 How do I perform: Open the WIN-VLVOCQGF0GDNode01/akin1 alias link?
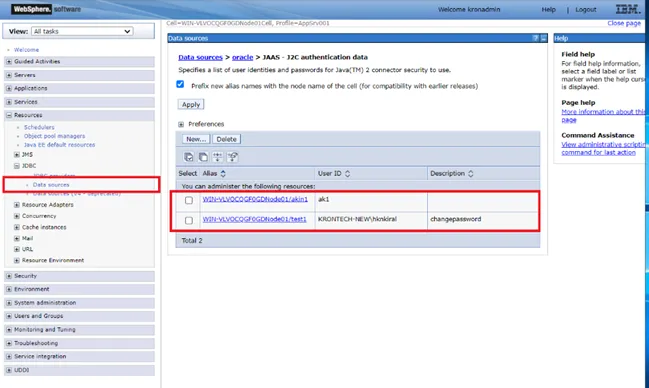[x=255, y=199]
